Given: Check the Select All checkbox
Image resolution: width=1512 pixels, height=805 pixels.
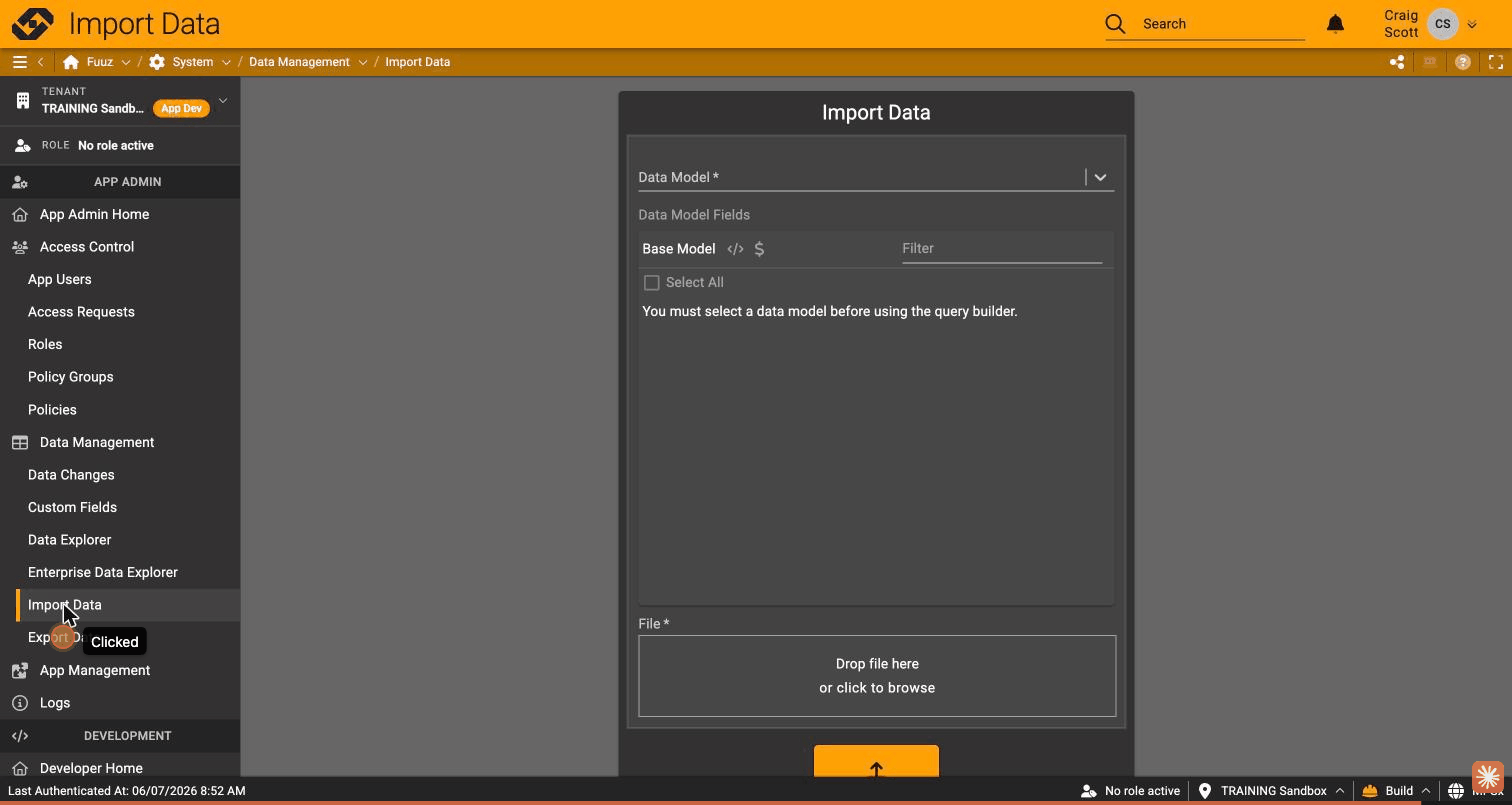Looking at the screenshot, I should (652, 283).
